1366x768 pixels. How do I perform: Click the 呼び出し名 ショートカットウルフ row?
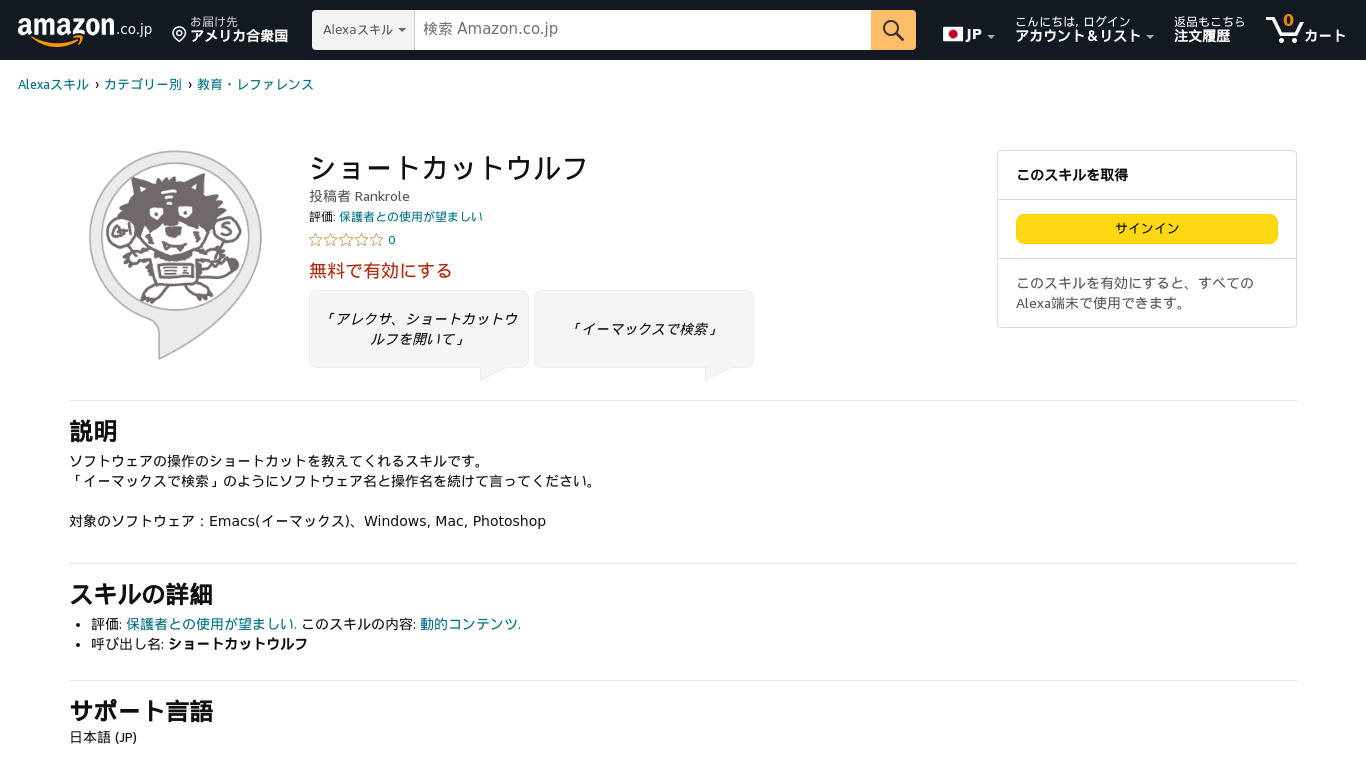199,644
